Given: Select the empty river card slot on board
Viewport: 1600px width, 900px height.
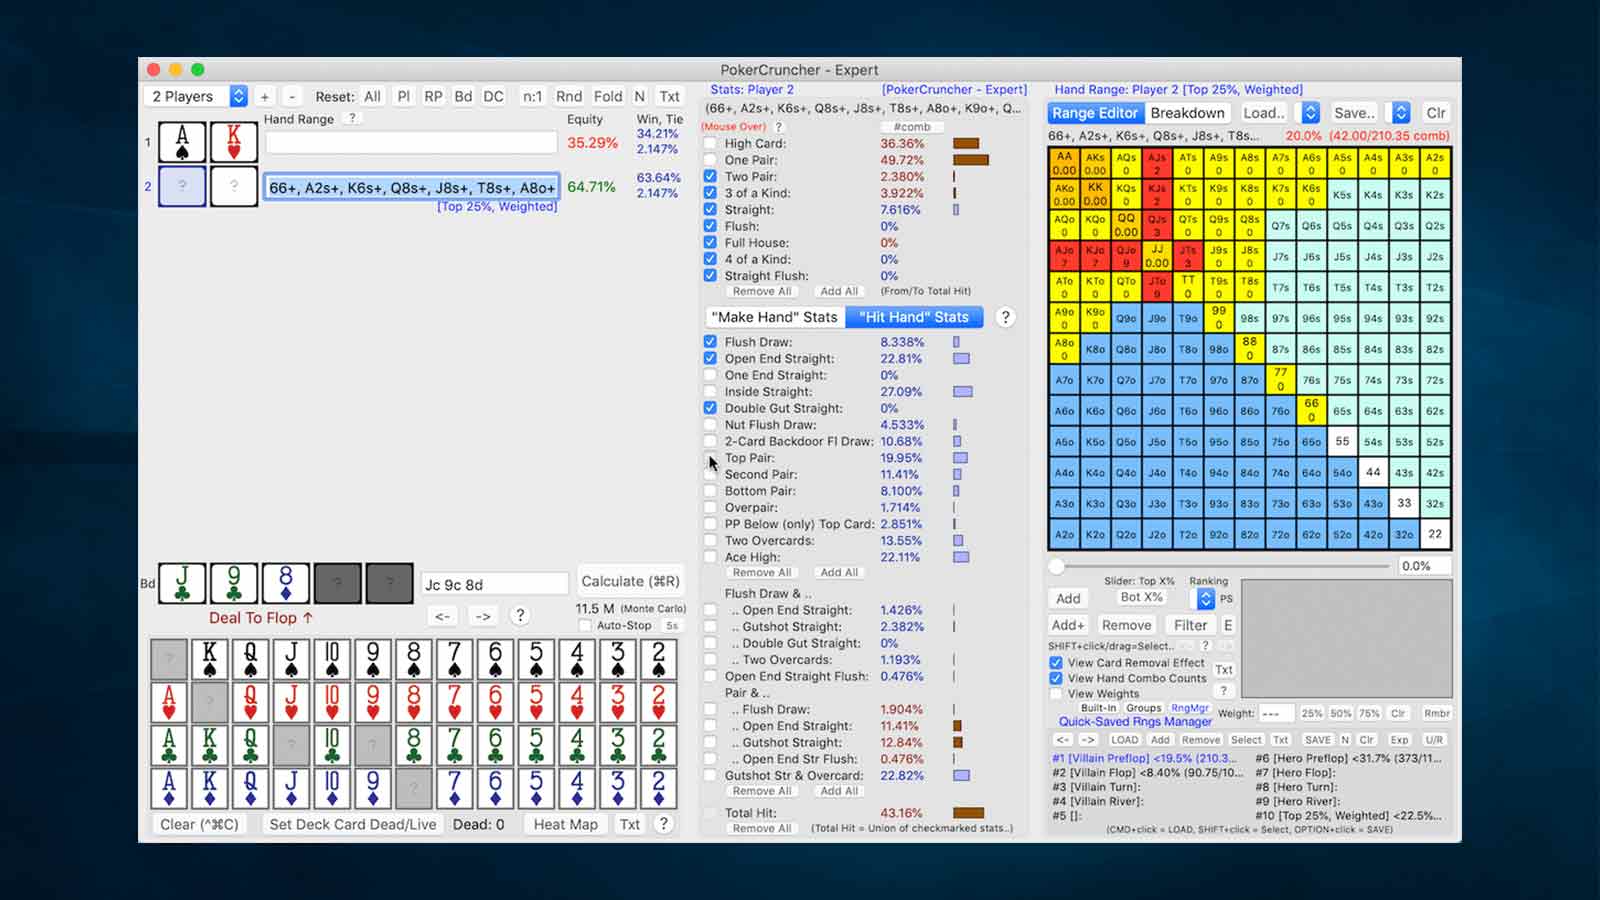Looking at the screenshot, I should (389, 583).
